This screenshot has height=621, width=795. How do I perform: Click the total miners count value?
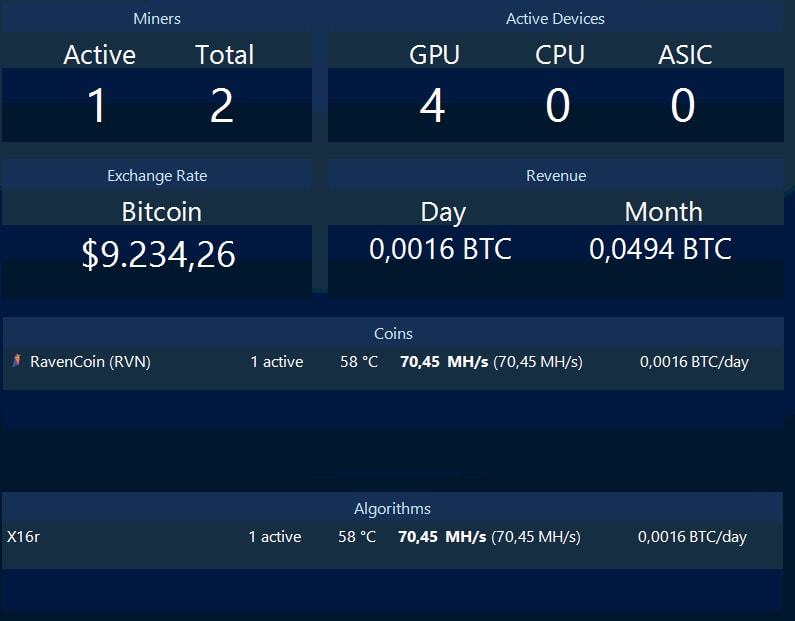[x=222, y=106]
